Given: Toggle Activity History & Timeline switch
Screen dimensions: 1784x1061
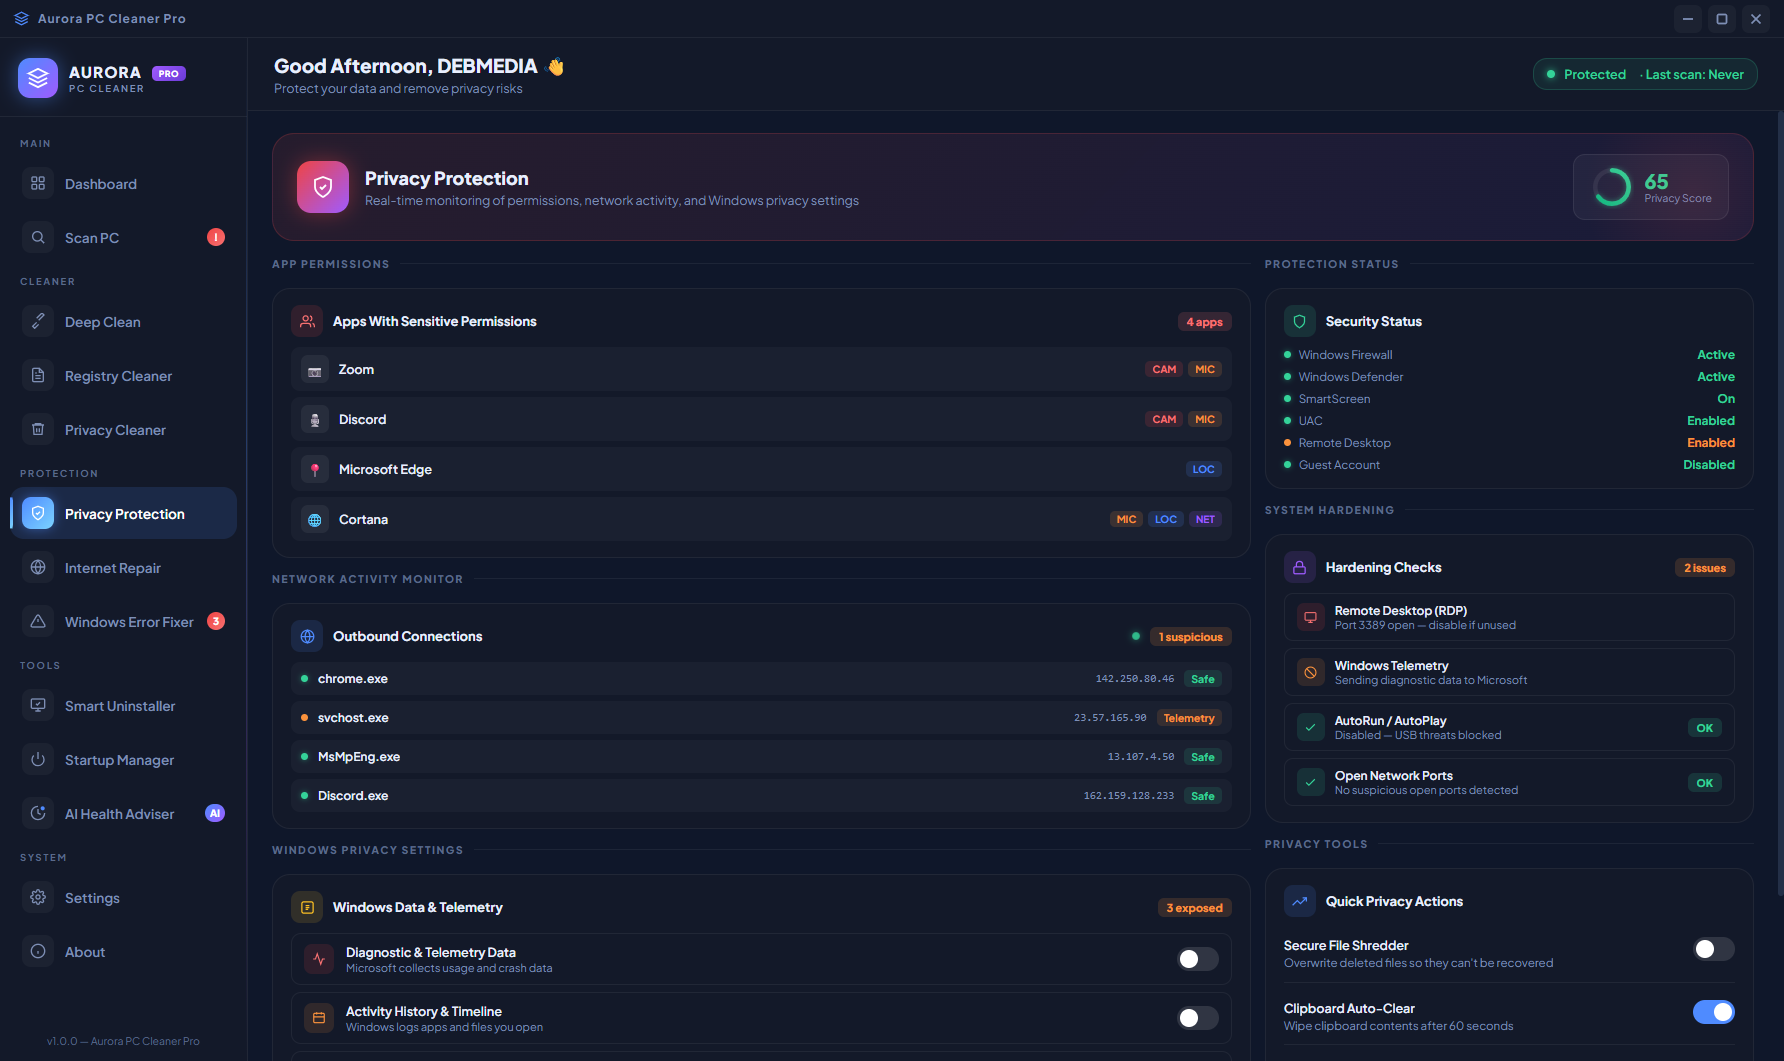Looking at the screenshot, I should pos(1198,1018).
